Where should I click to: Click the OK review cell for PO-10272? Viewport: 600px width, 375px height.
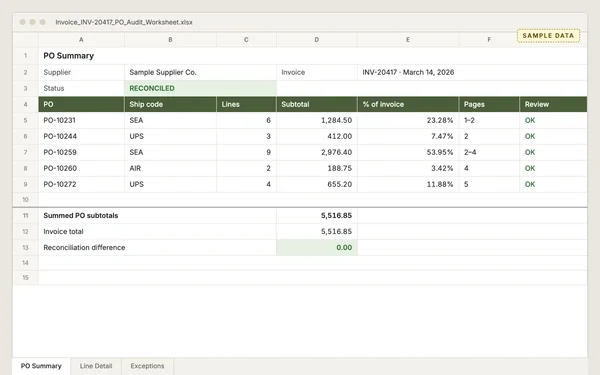553,184
